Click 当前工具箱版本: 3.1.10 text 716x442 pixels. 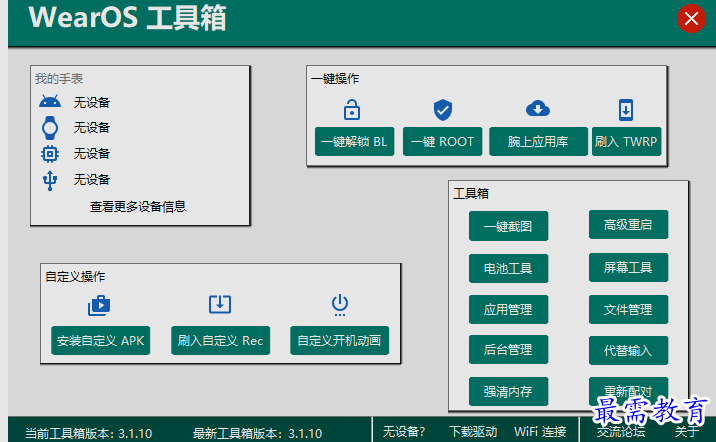tap(89, 433)
